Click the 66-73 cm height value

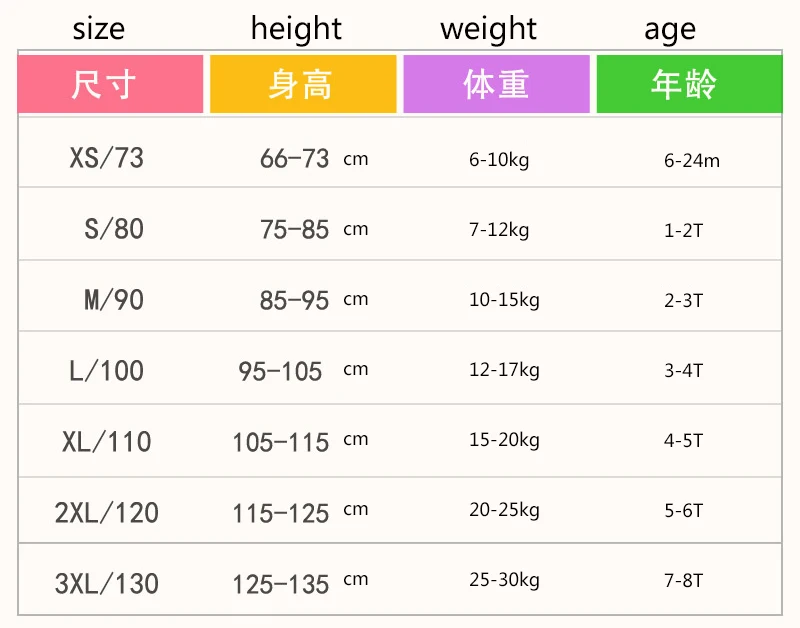(314, 159)
